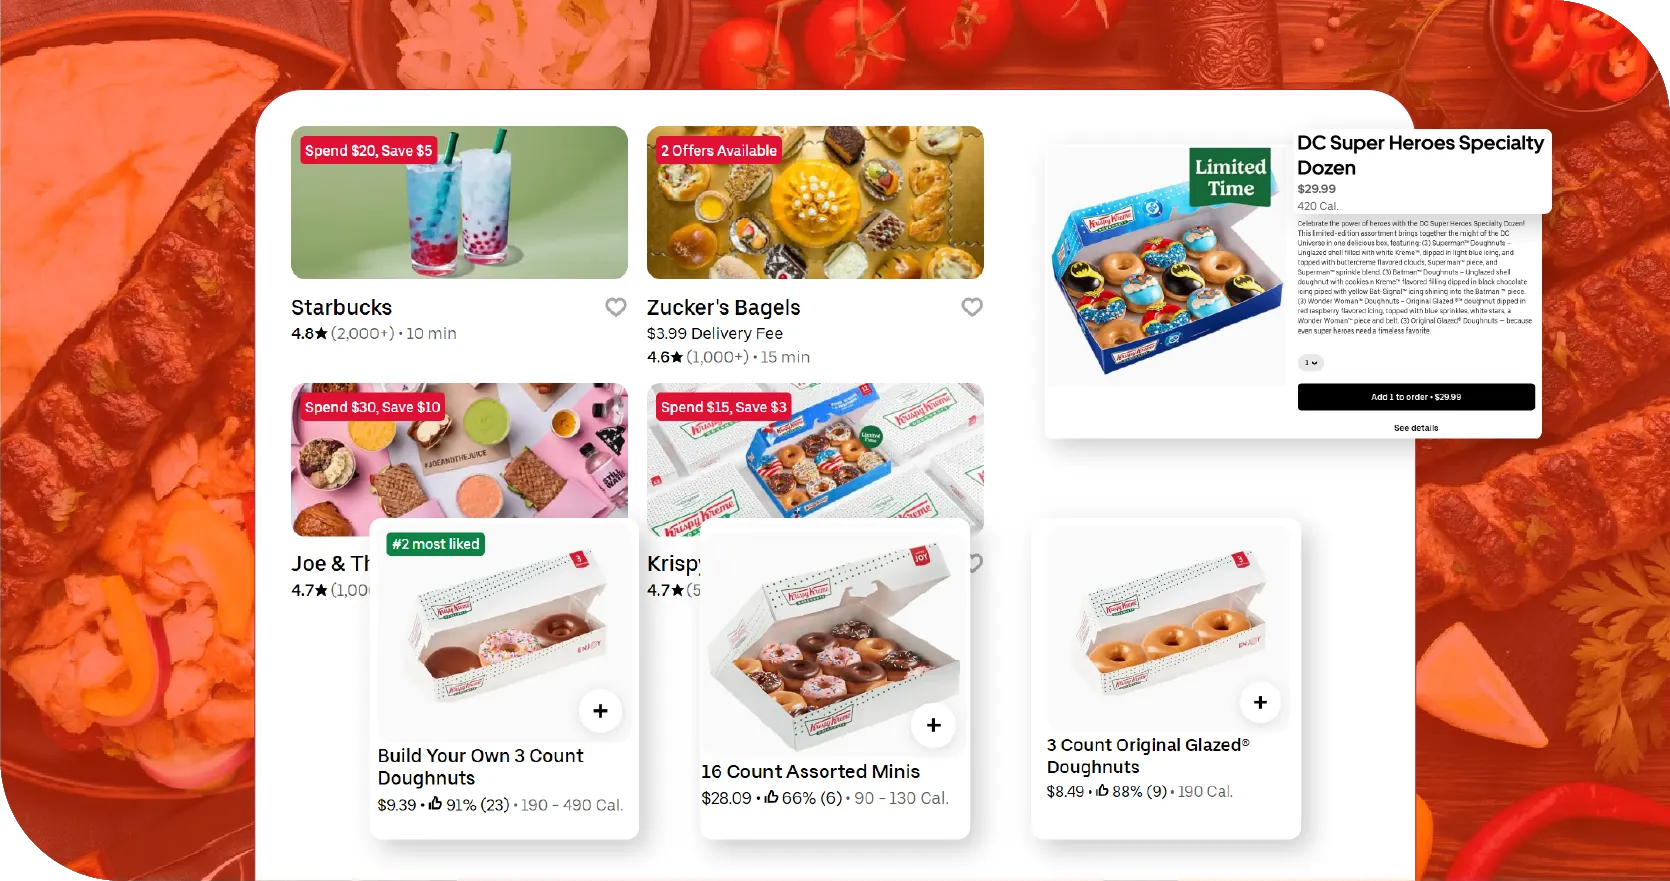The width and height of the screenshot is (1670, 881).
Task: Click the Spend $15, Save $3 badge
Action: (723, 407)
